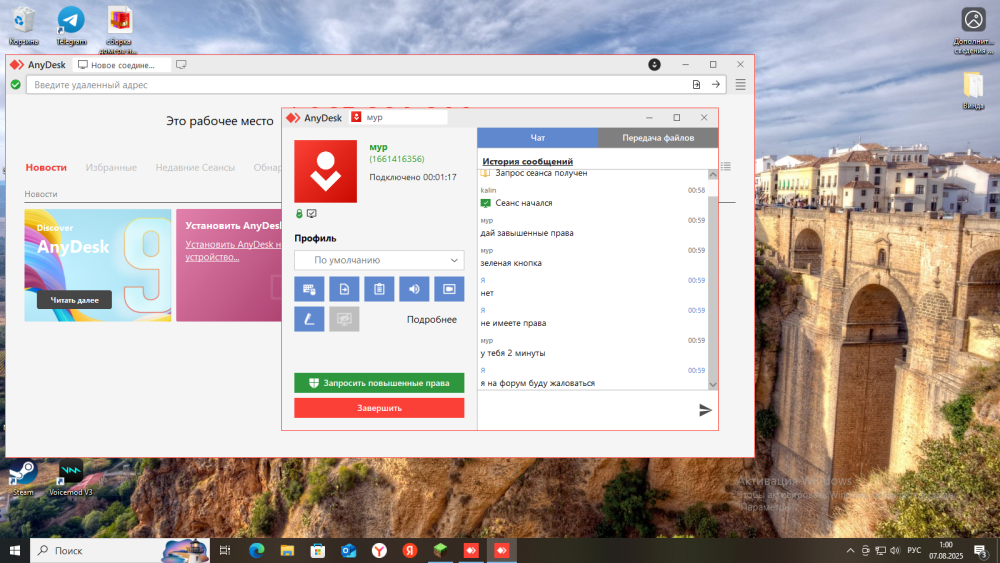End the session with Завершить
This screenshot has height=563, width=1000.
(379, 408)
